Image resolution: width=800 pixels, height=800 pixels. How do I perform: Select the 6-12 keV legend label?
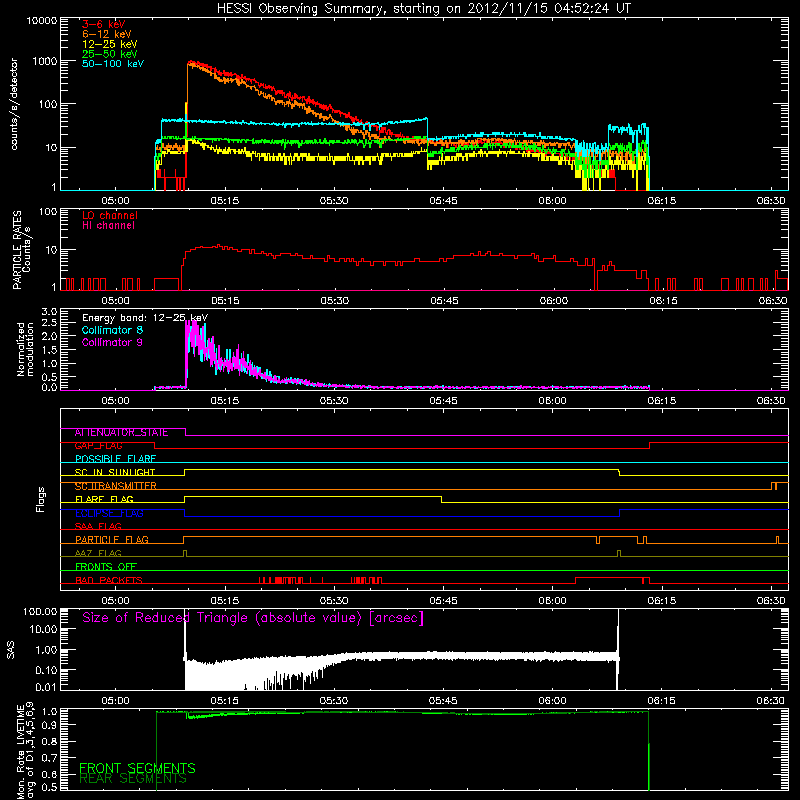point(107,34)
